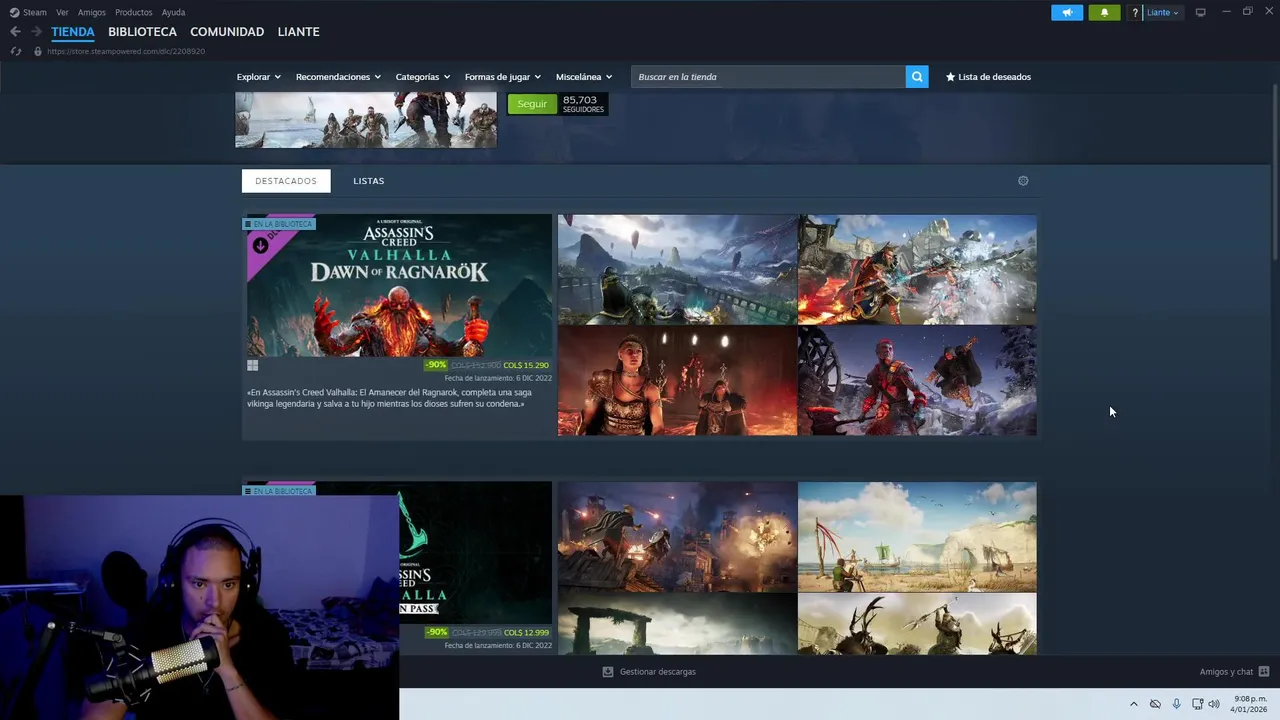
Task: Expand the Recomendaciones dropdown
Action: 338,77
